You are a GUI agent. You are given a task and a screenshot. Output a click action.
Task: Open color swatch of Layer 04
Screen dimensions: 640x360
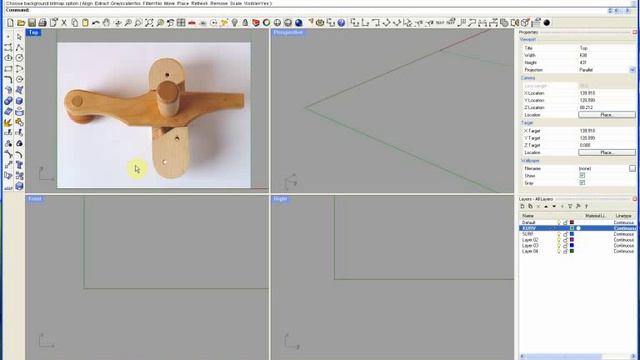[572, 251]
